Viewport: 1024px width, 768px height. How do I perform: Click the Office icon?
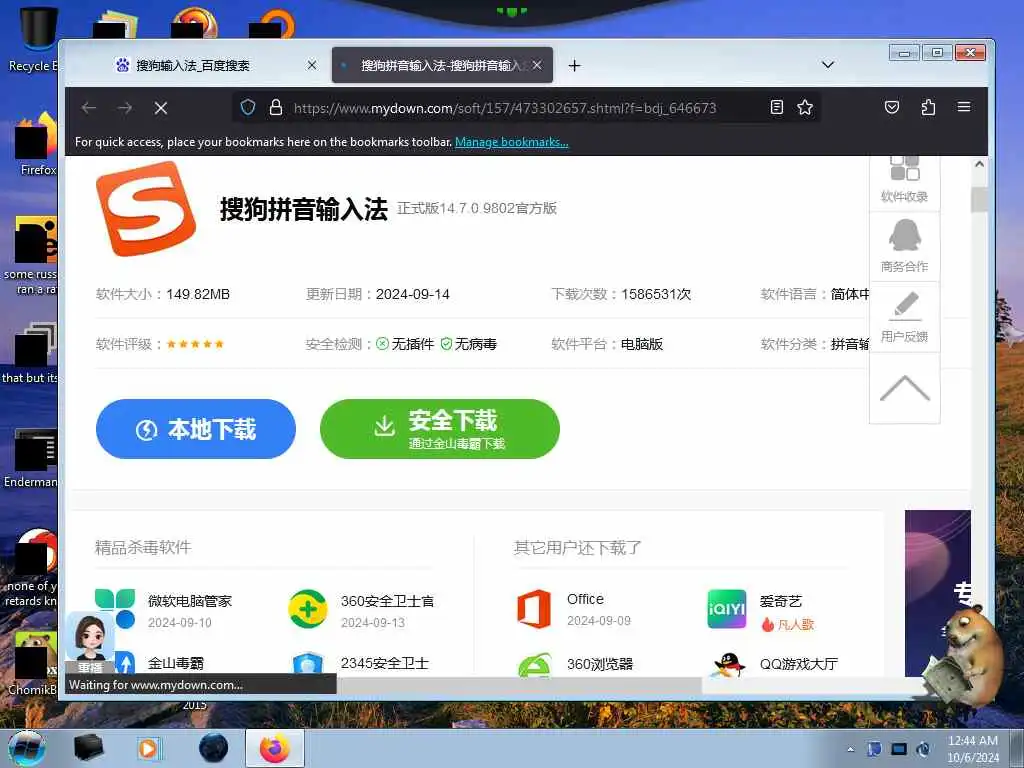[534, 609]
